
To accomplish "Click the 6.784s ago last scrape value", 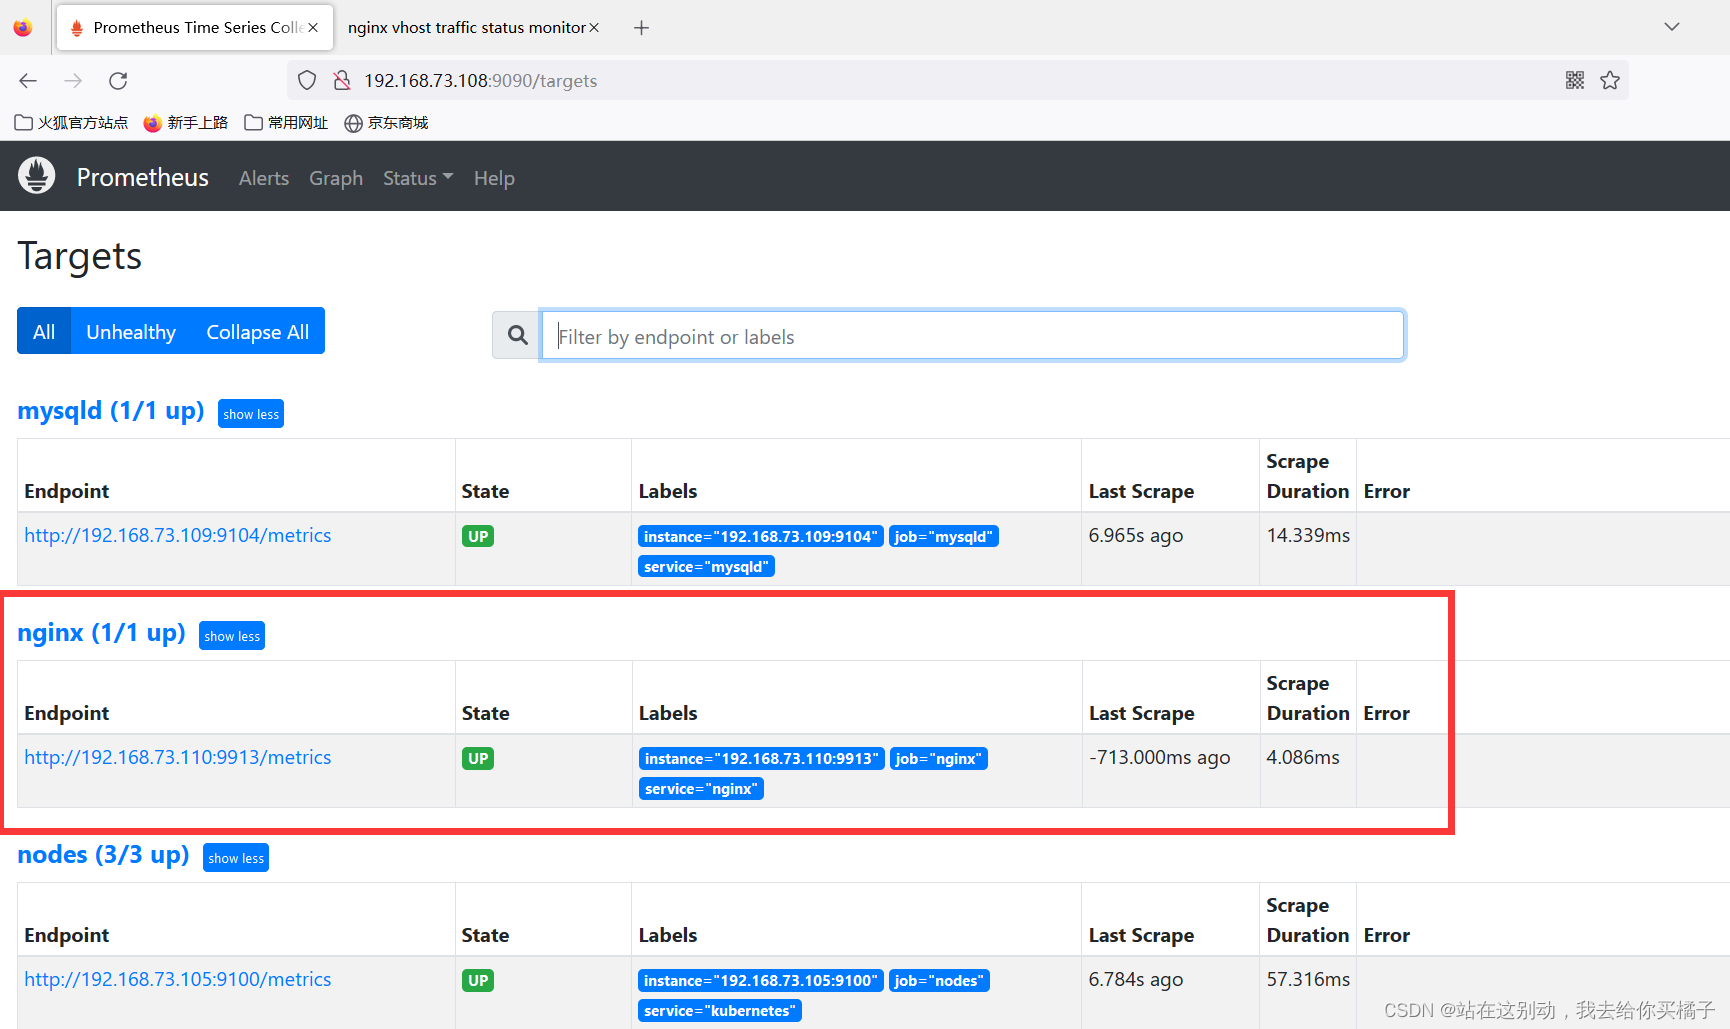I will [x=1136, y=979].
